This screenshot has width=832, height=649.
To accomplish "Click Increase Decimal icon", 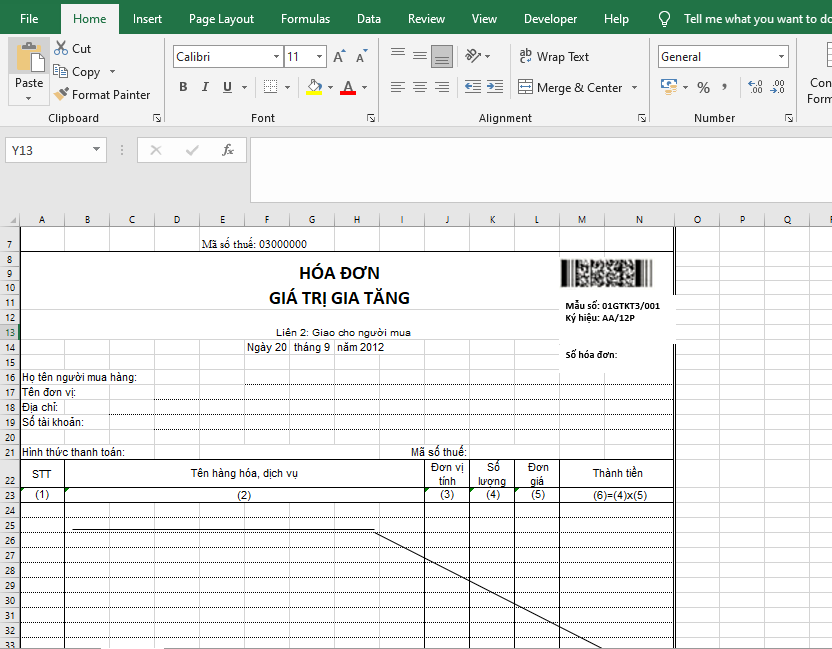I will (754, 88).
